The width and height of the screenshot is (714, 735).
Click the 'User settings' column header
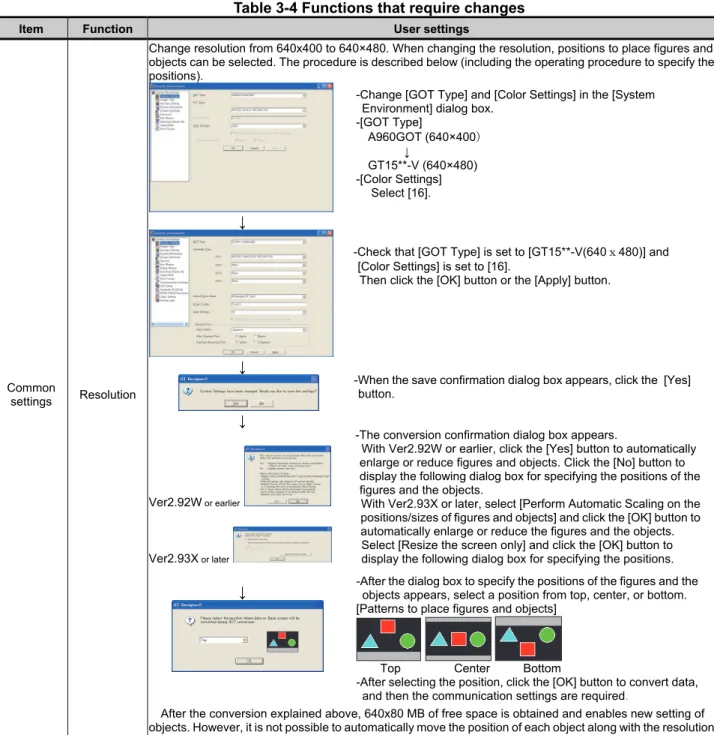(431, 29)
